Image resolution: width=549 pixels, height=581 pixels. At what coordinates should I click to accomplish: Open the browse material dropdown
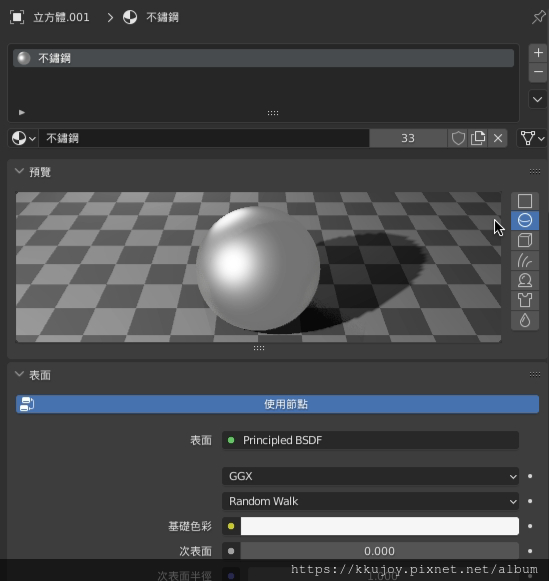23,139
